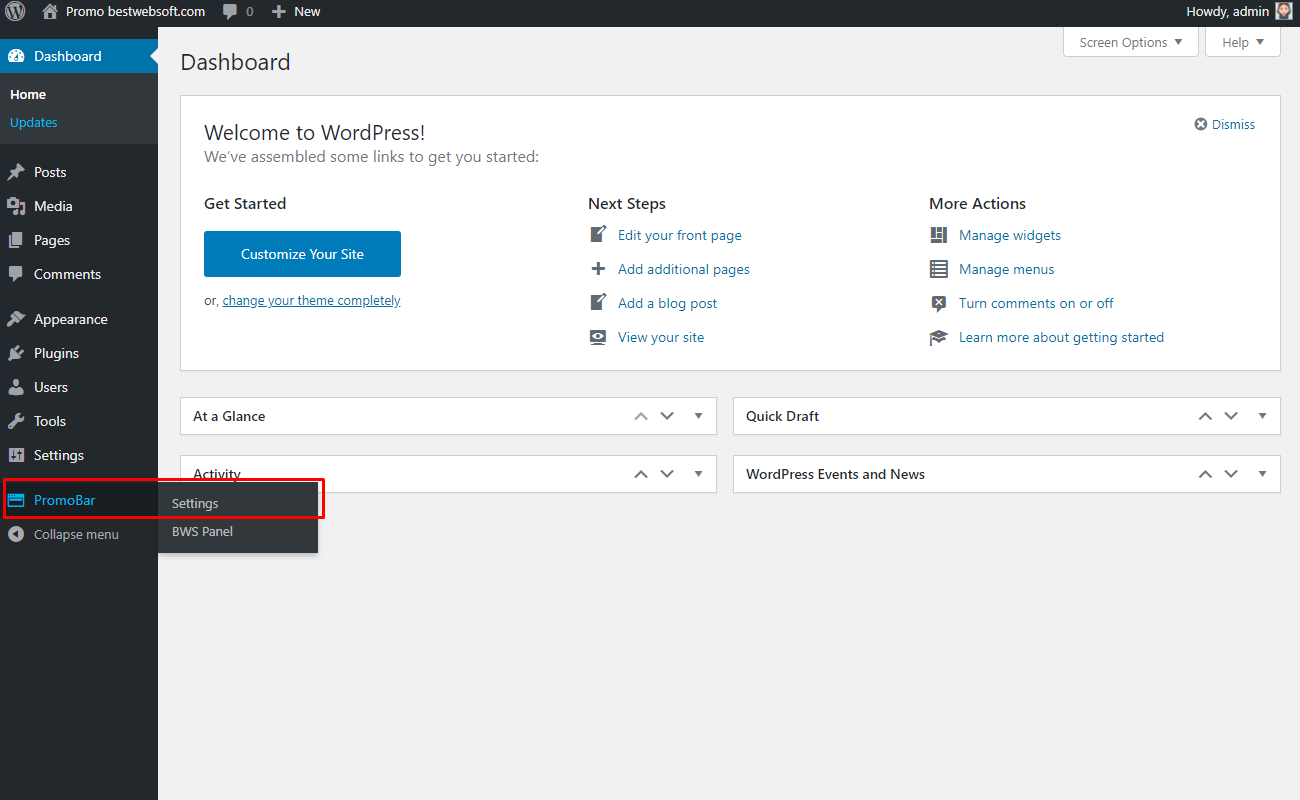
Task: Open Learn more about getting started link
Action: coord(1061,337)
